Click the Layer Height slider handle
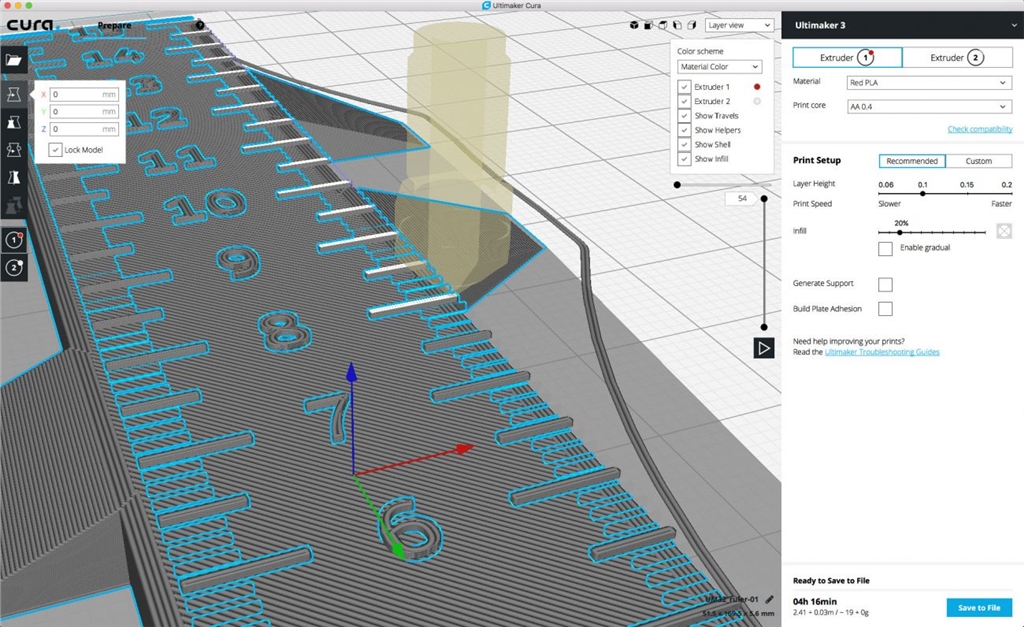The height and width of the screenshot is (627, 1024). click(922, 193)
